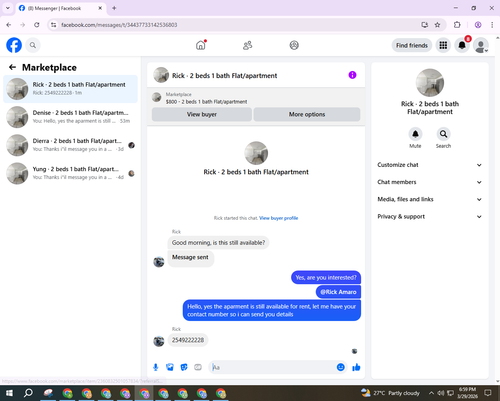The height and width of the screenshot is (401, 500).
Task: Expand Privacy & support section
Action: [430, 217]
